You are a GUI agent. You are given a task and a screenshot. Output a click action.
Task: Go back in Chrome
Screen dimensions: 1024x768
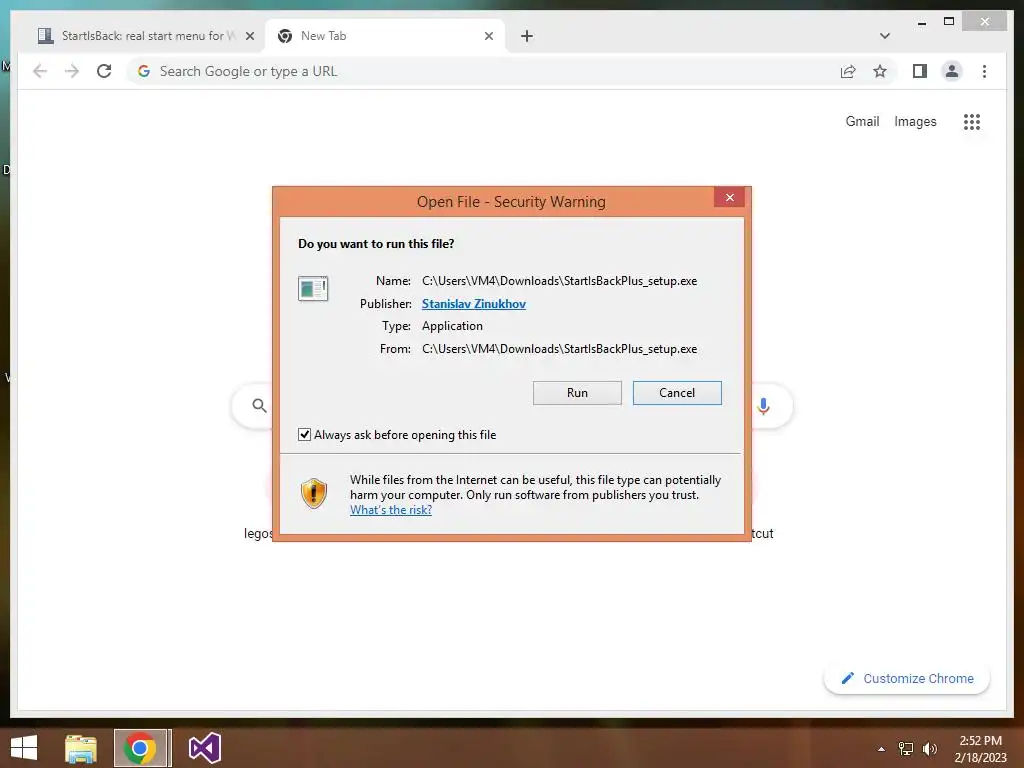pos(40,71)
